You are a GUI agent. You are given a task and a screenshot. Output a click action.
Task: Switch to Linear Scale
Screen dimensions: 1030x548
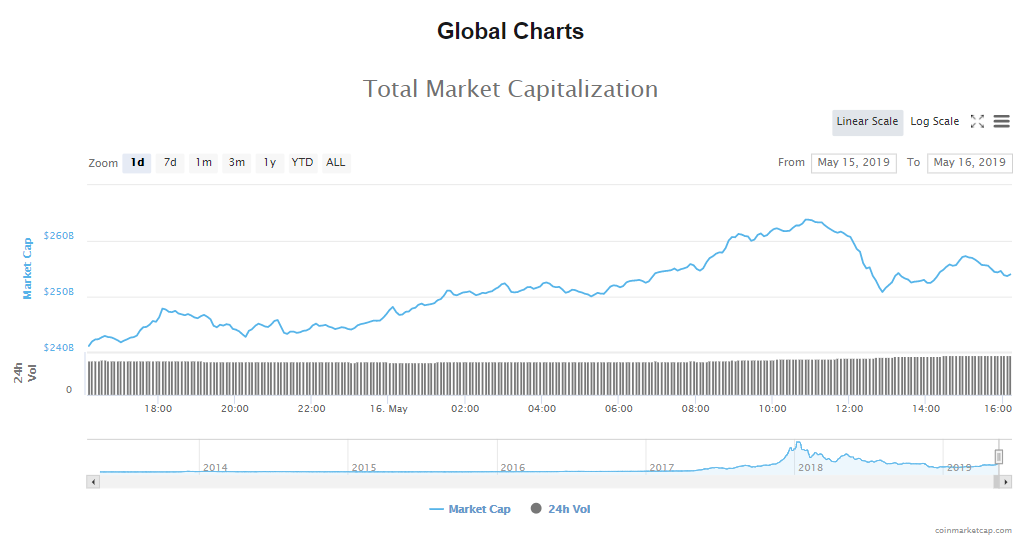click(867, 122)
